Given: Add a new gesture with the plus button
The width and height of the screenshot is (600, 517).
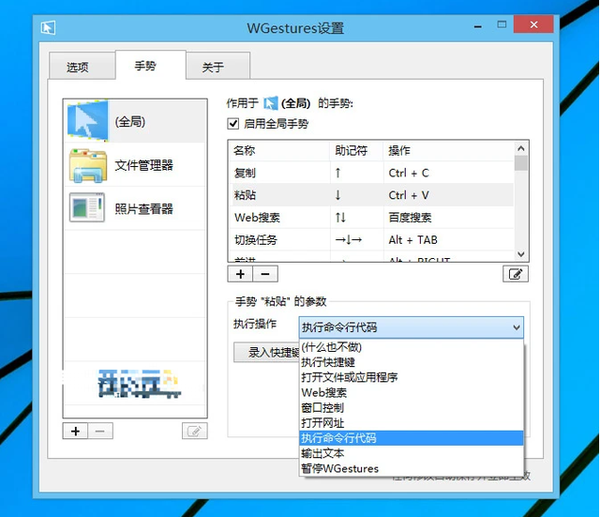Looking at the screenshot, I should (240, 274).
